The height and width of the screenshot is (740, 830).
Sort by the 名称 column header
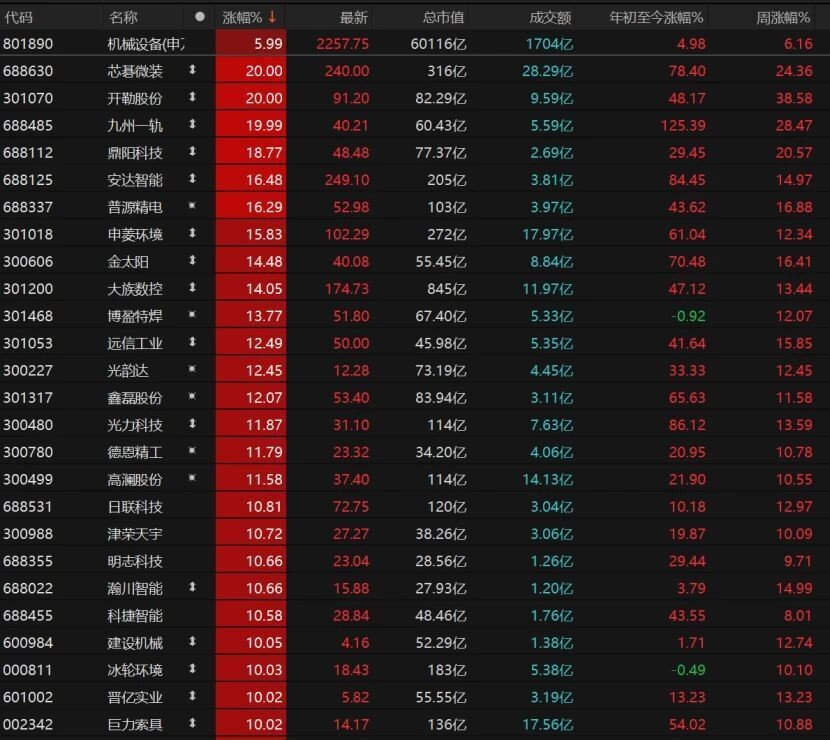pyautogui.click(x=123, y=17)
